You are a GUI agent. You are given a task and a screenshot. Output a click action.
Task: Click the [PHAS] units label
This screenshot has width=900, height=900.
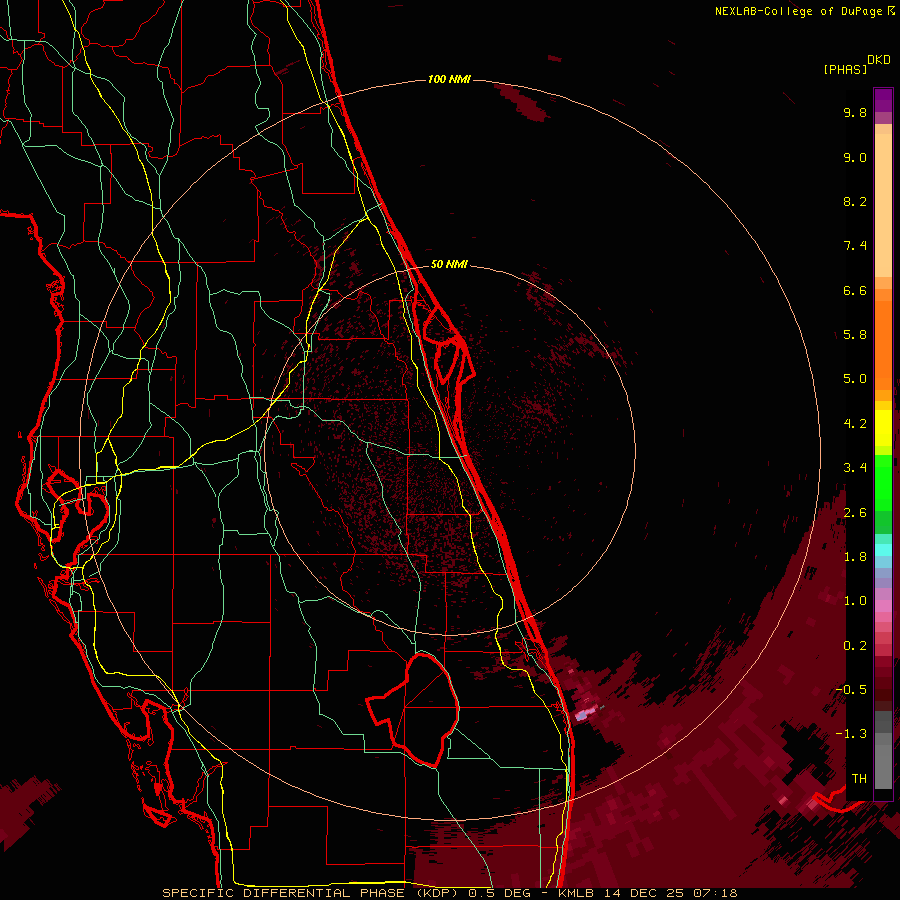(x=844, y=69)
